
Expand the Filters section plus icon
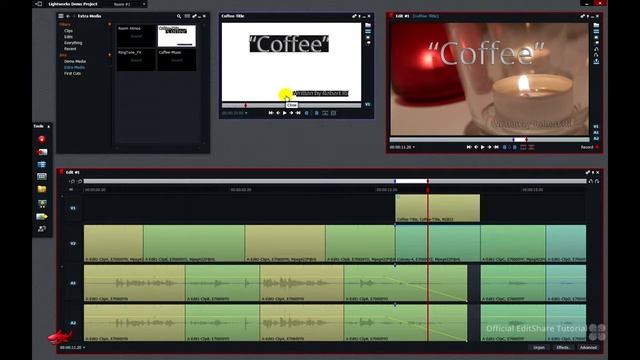(x=109, y=24)
